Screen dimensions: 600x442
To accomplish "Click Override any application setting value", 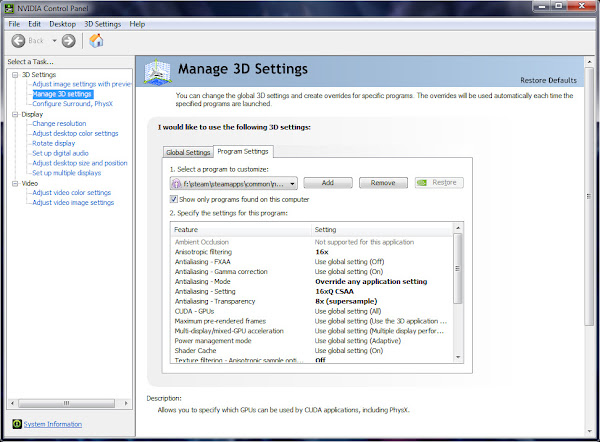I will tap(371, 282).
